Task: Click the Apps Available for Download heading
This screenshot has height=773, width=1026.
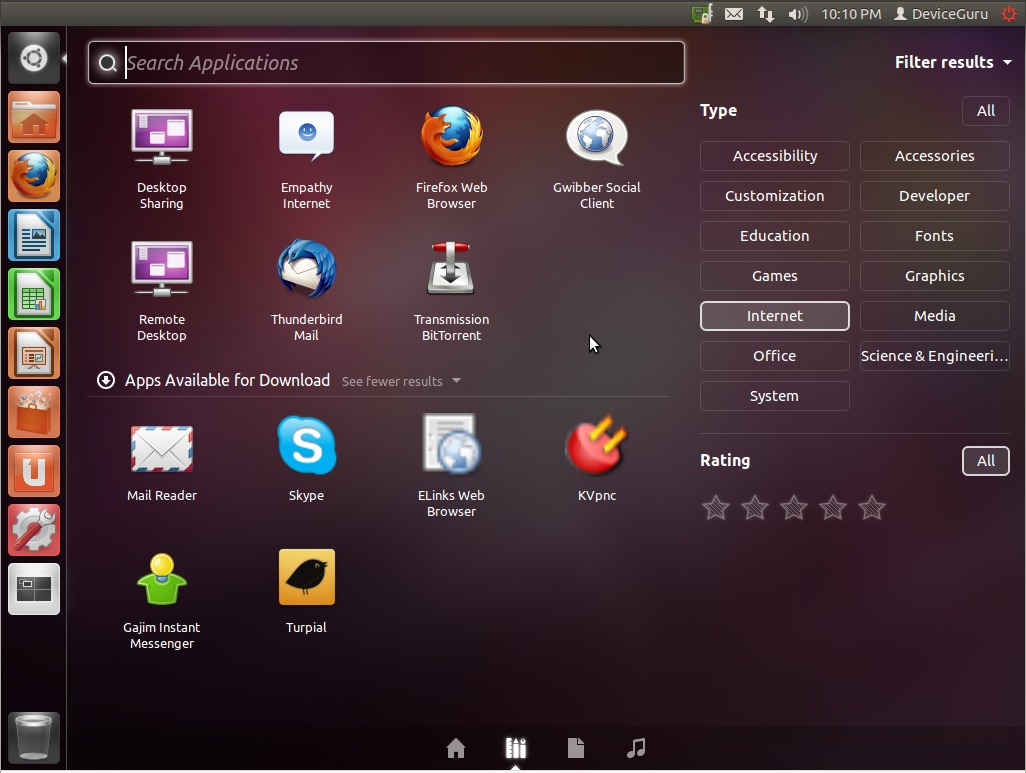Action: (x=227, y=380)
